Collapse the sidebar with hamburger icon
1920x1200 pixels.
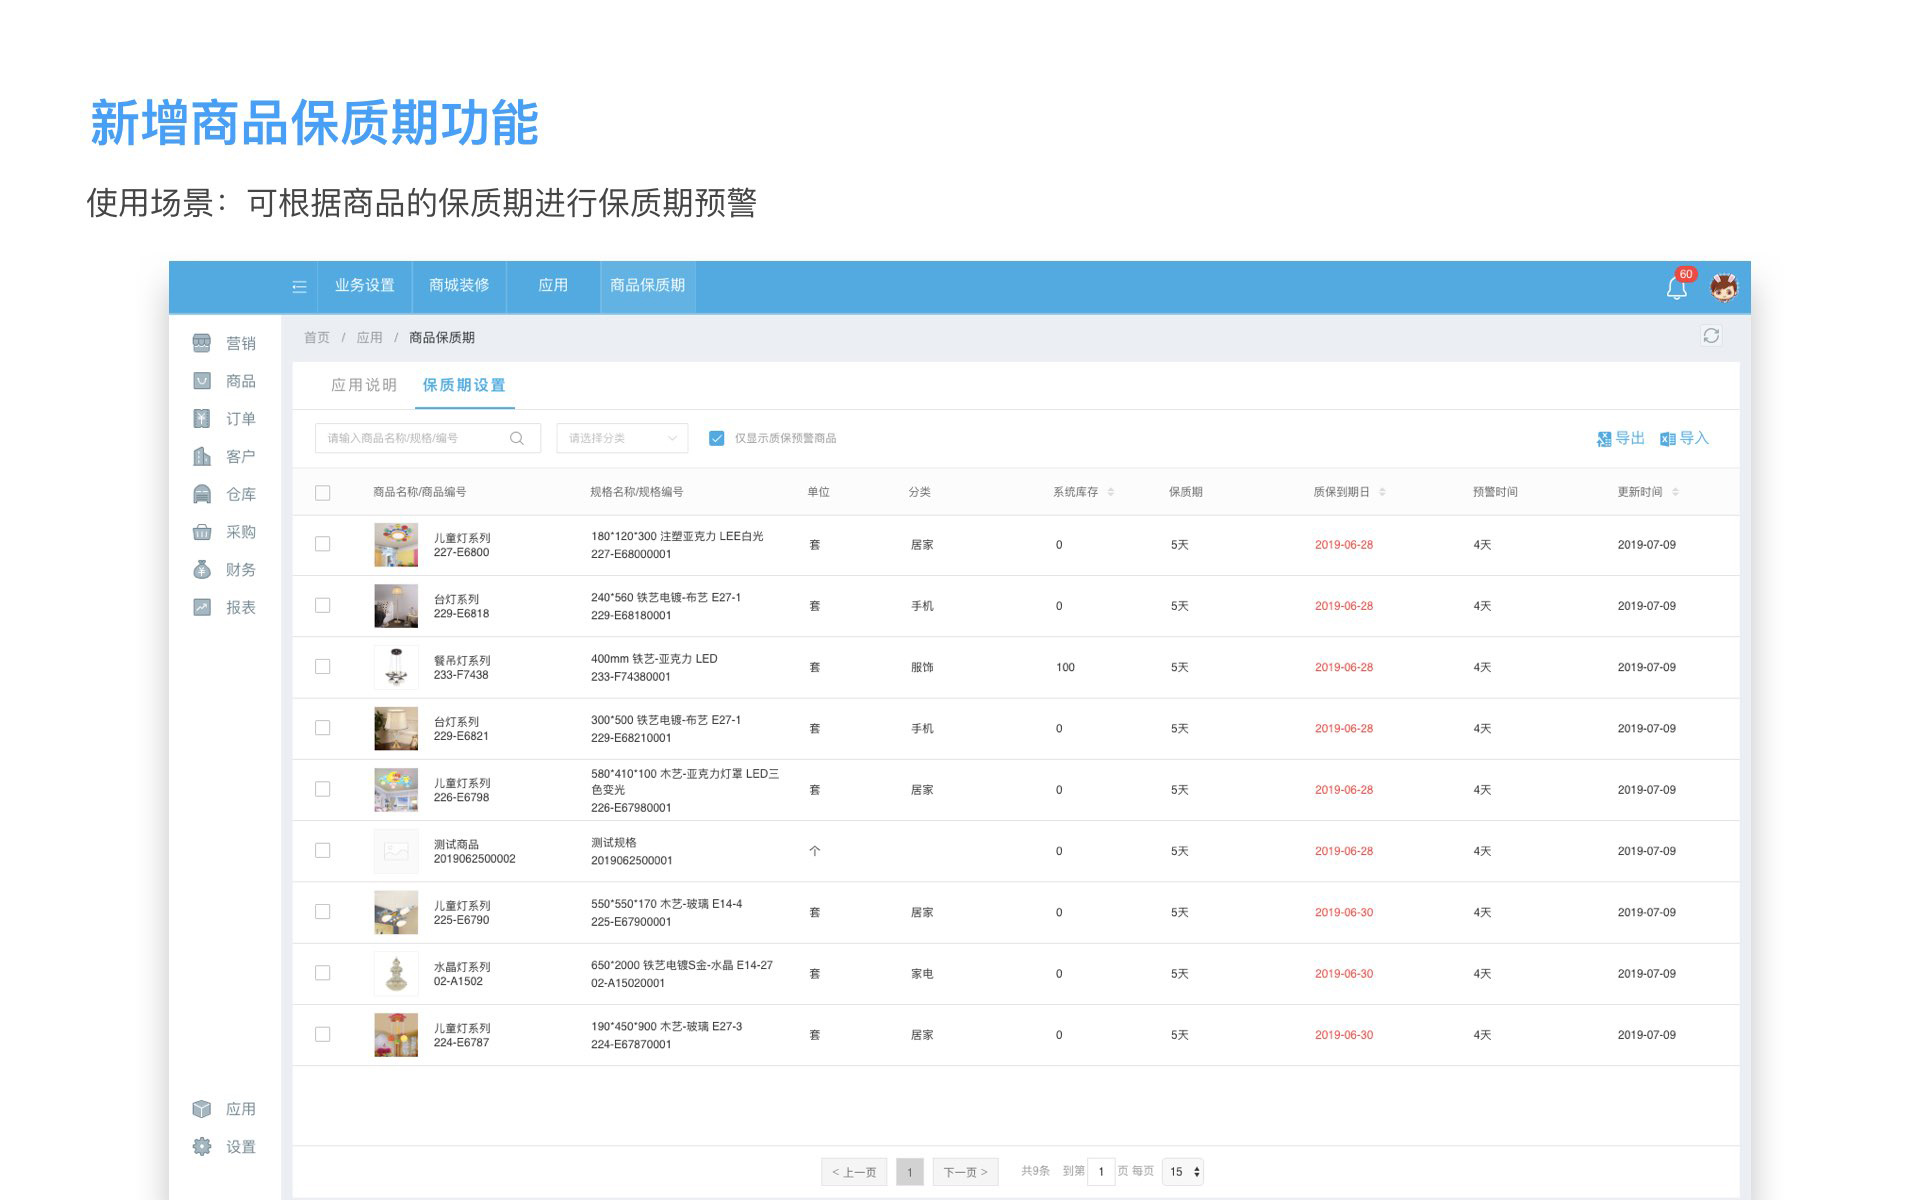(x=299, y=287)
